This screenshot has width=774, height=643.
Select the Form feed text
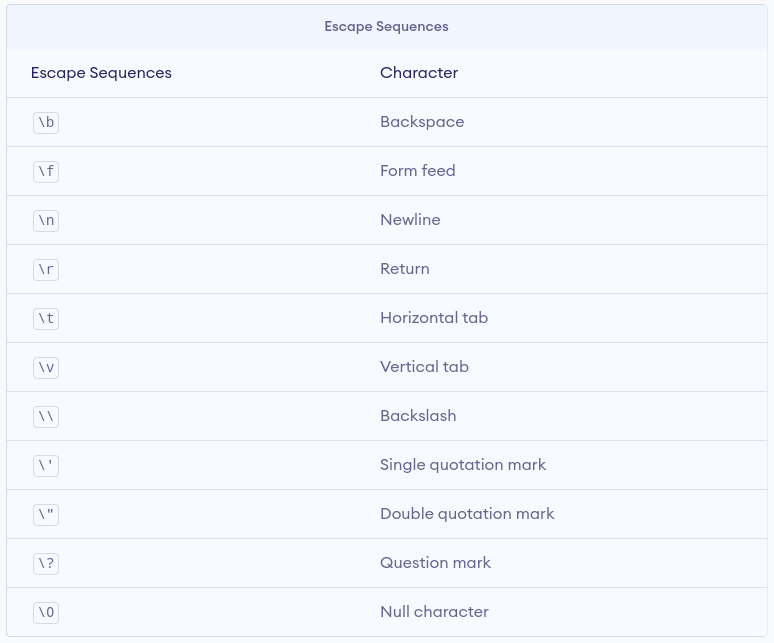[x=417, y=171]
